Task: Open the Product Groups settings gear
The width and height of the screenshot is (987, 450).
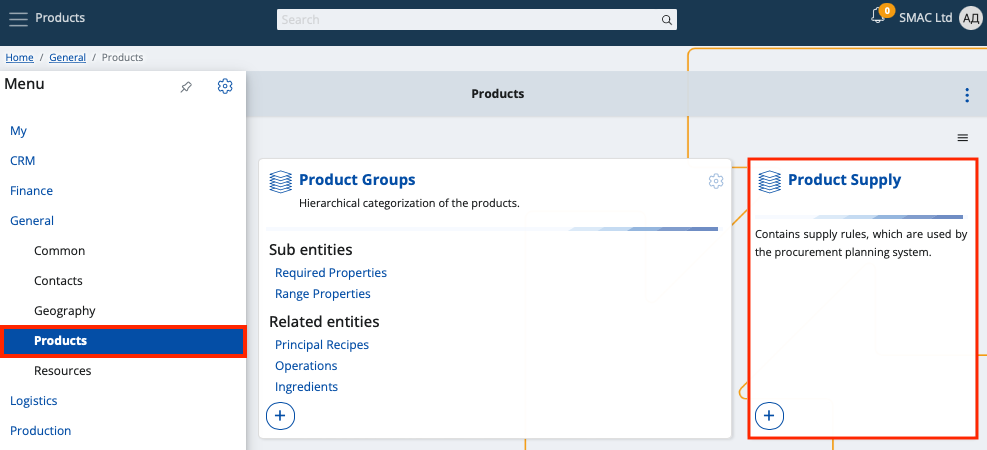Action: [x=715, y=181]
